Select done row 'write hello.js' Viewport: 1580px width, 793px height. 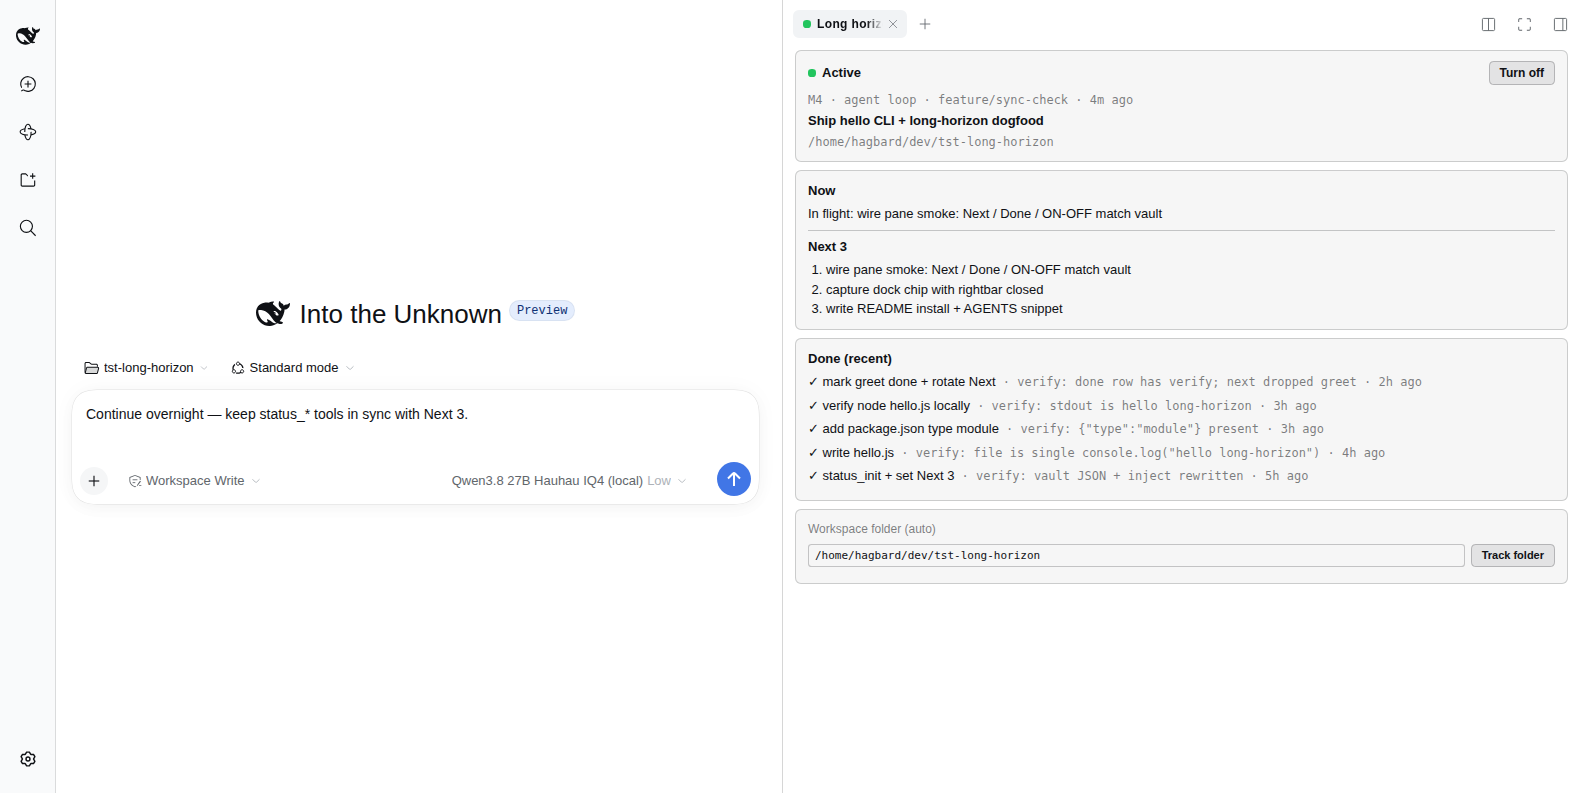click(x=1096, y=453)
